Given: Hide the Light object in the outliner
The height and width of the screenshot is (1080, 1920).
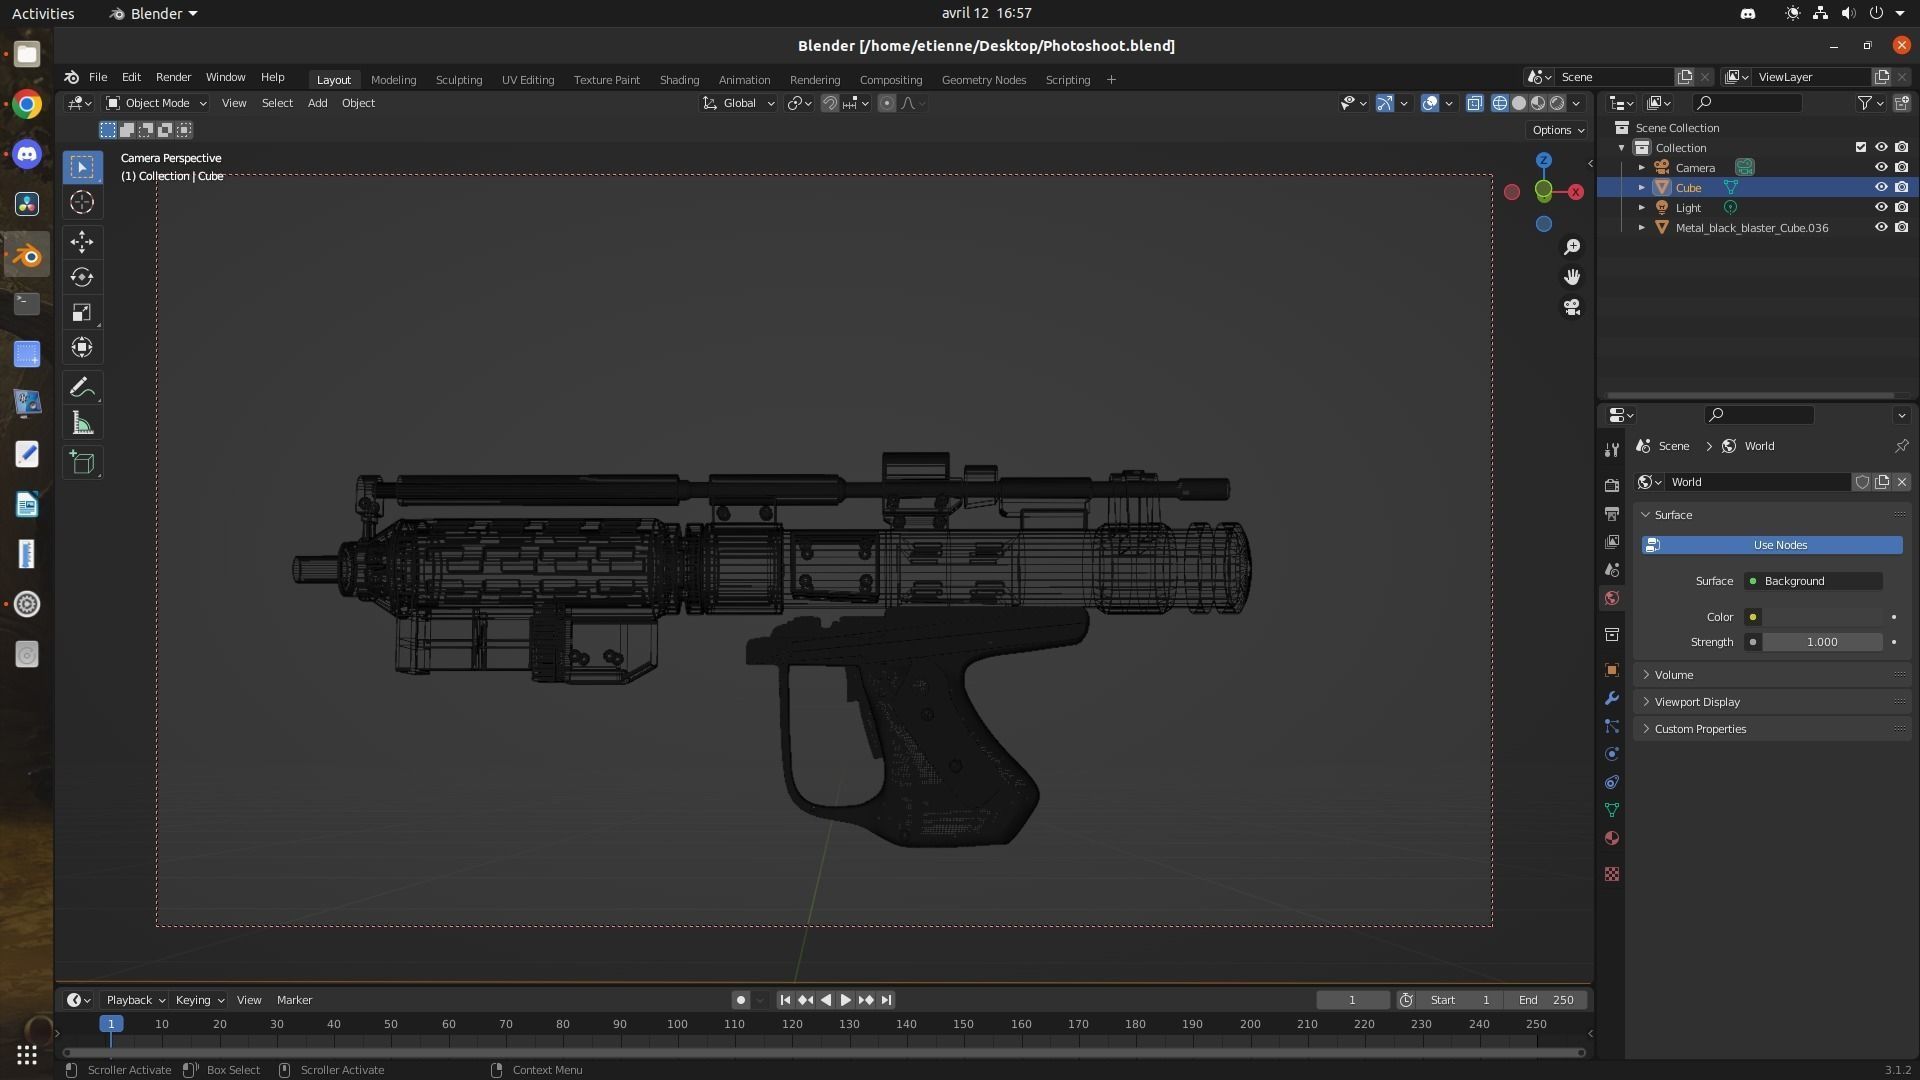Looking at the screenshot, I should (1880, 207).
